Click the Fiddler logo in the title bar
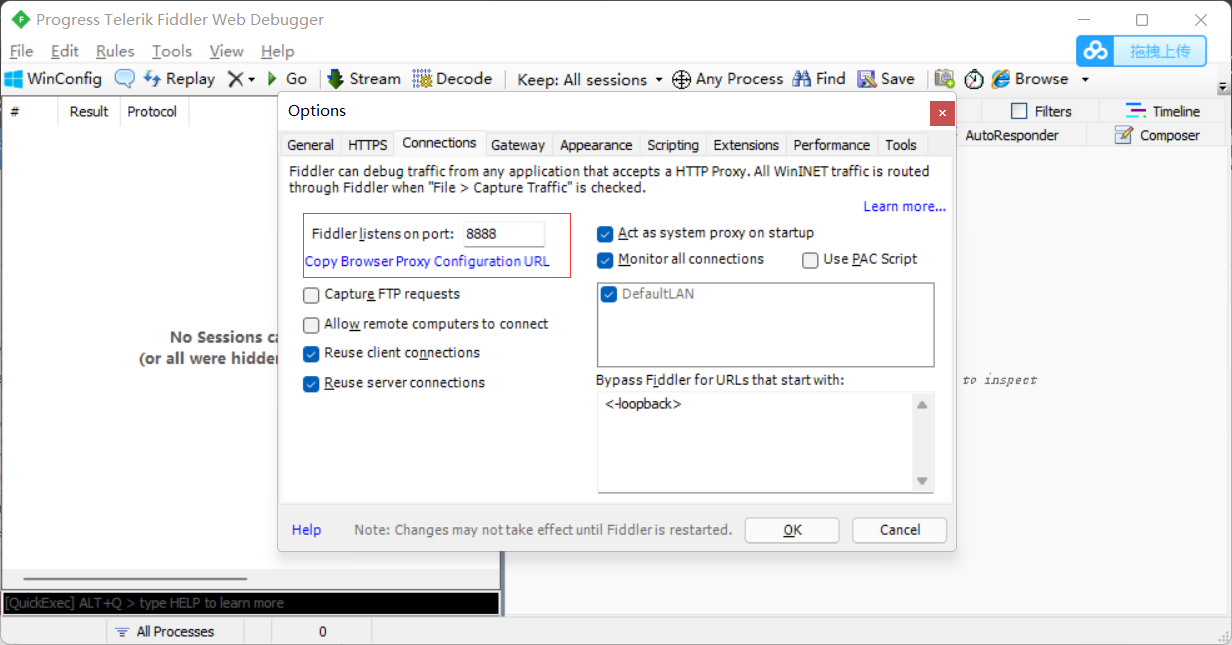This screenshot has width=1232, height=645. click(20, 20)
